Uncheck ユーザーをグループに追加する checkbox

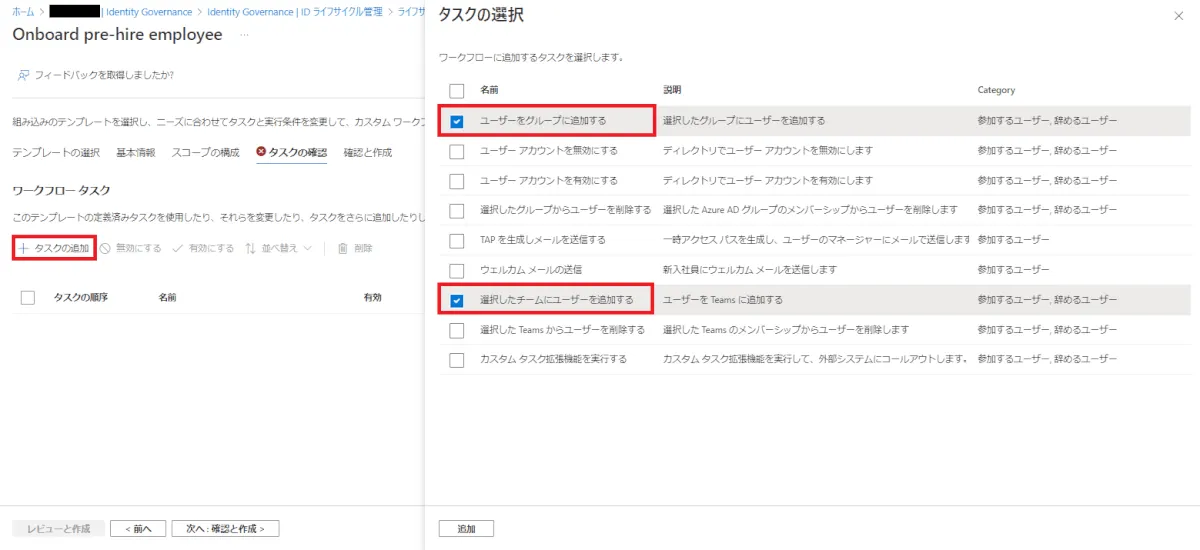click(457, 121)
